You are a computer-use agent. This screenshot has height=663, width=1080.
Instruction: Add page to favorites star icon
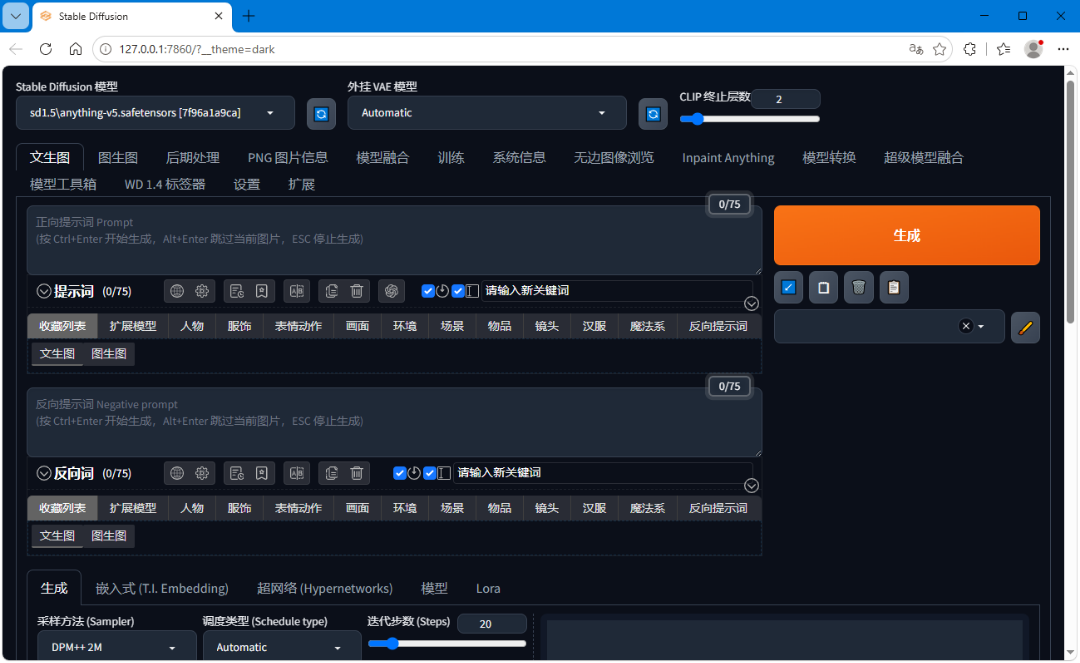pos(939,50)
